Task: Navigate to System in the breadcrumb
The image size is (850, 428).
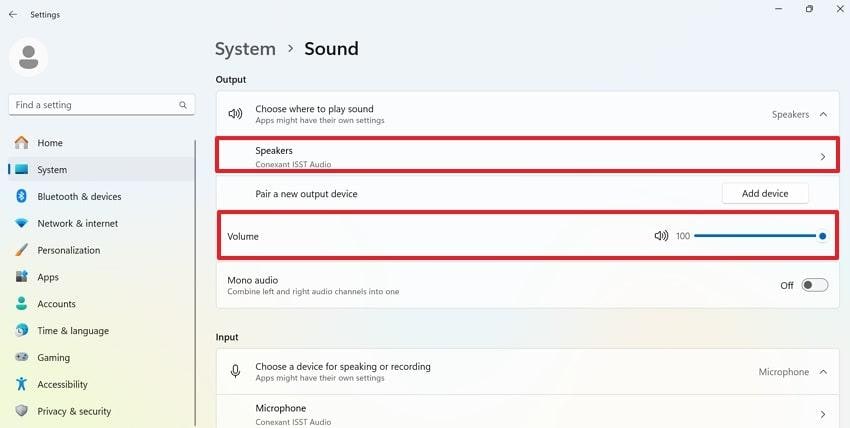Action: (x=245, y=49)
